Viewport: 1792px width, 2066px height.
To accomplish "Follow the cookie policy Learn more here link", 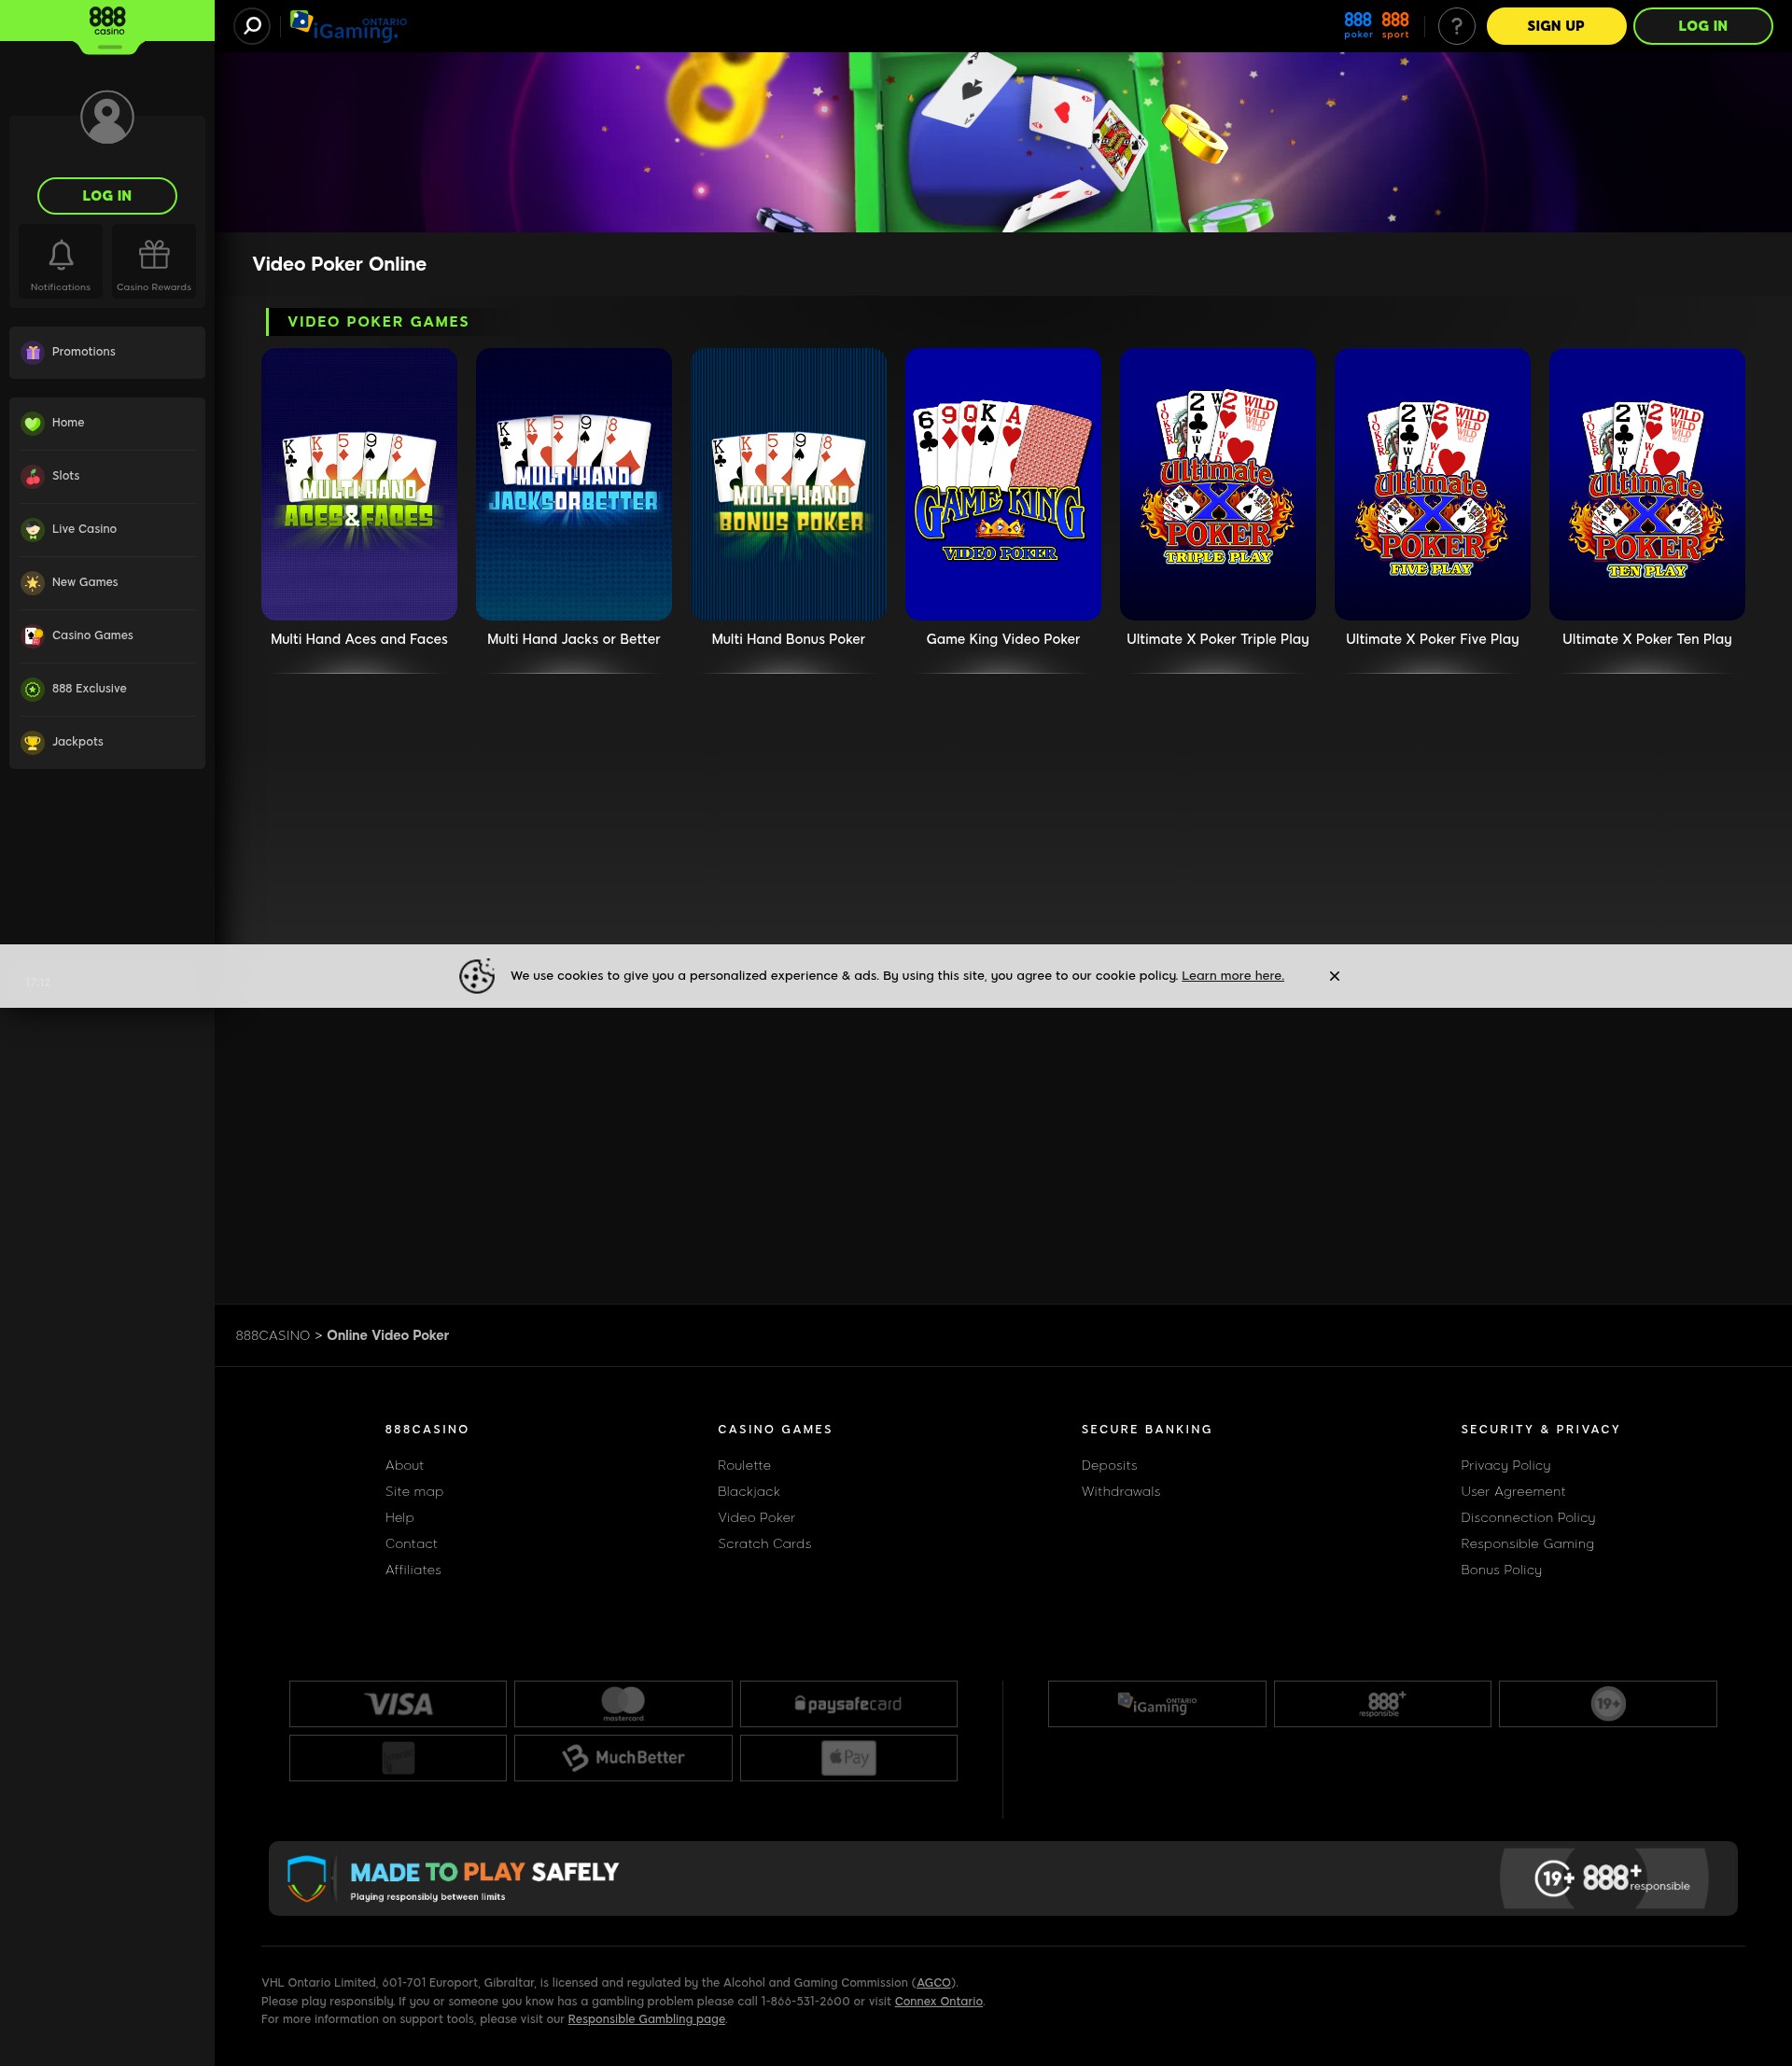I will [x=1233, y=976].
